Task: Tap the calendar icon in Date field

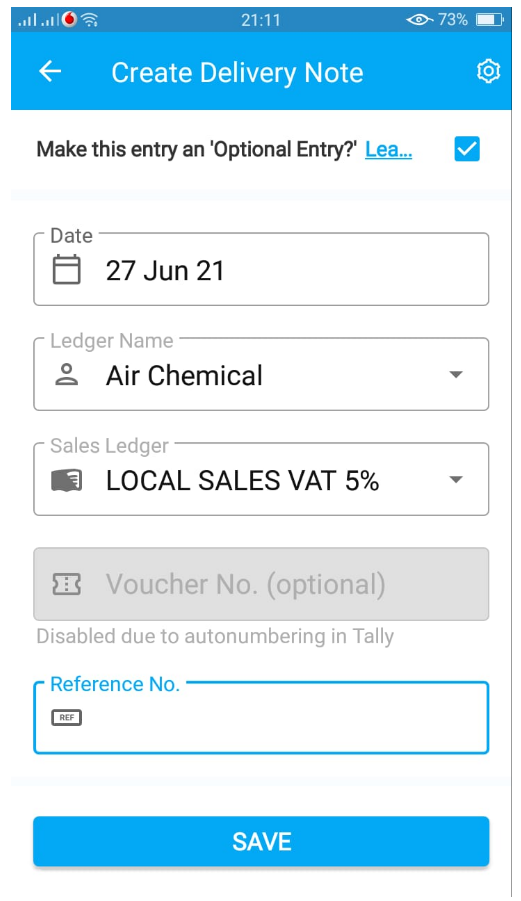Action: point(67,270)
